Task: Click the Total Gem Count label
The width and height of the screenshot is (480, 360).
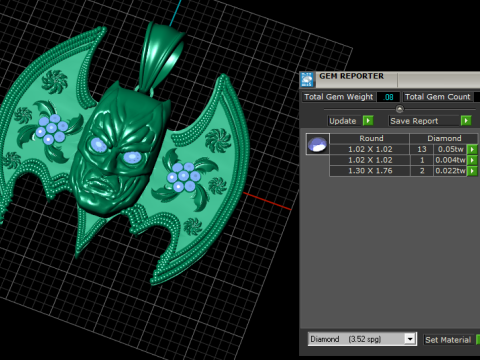Action: pyautogui.click(x=438, y=97)
